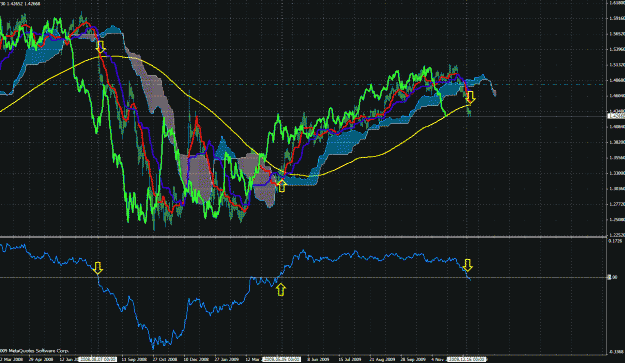Click the 13 Sep 2008 time axis label
Screen dimensions: 625x363
(x=134, y=359)
